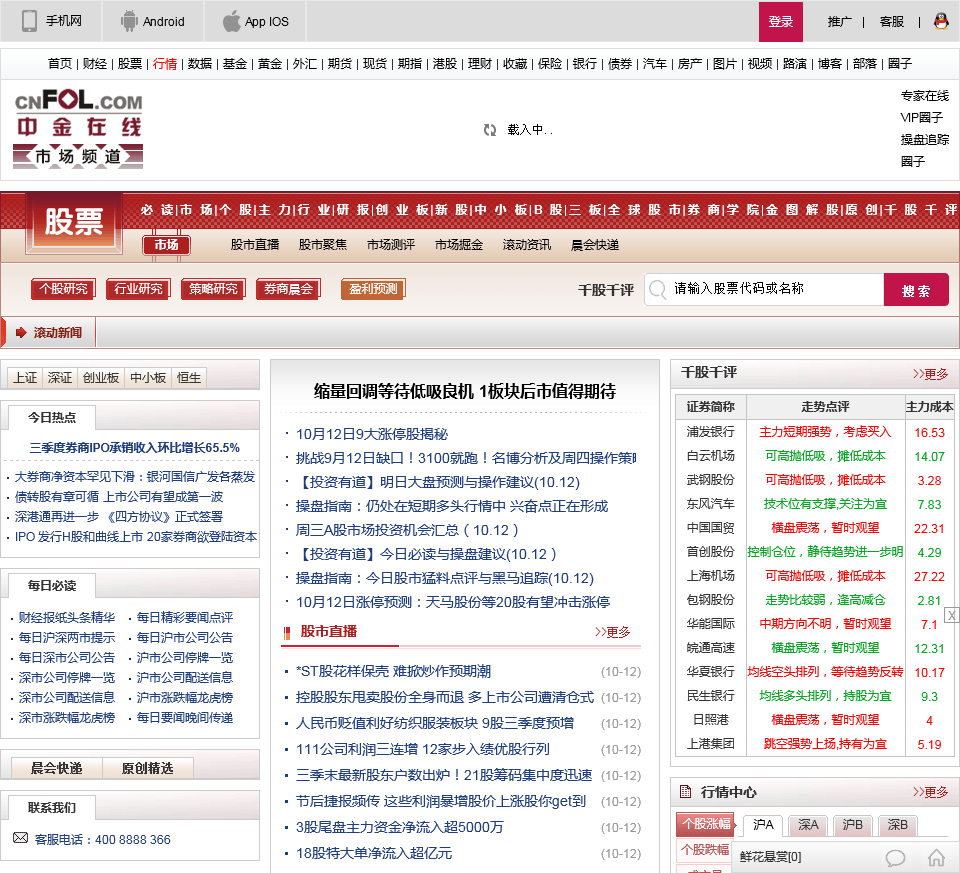960x873 pixels.
Task: Open the 创业板 item in the red stock menu
Action: (x=402, y=210)
